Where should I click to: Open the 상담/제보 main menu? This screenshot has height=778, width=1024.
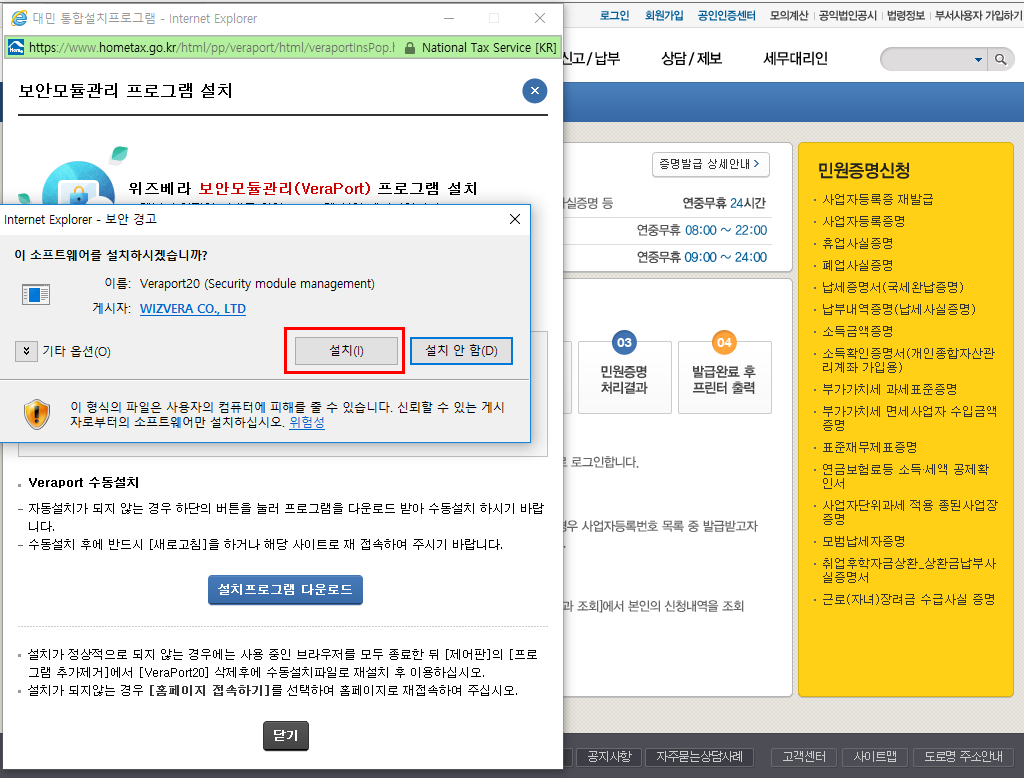(x=692, y=59)
